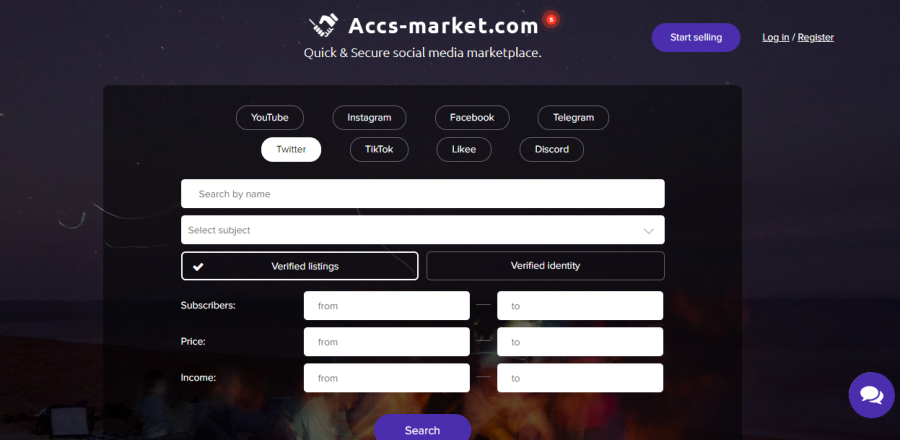This screenshot has height=440, width=900.
Task: Open the live chat bubble icon
Action: pos(871,395)
